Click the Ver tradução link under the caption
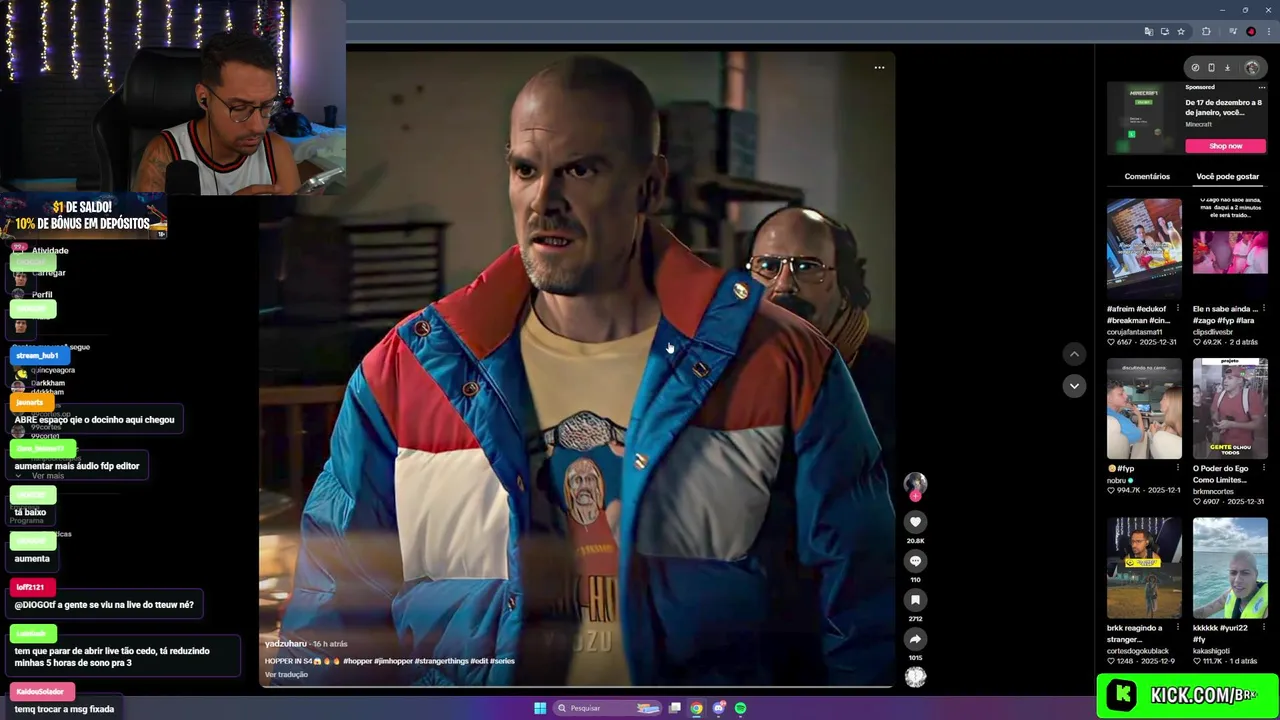Image resolution: width=1280 pixels, height=720 pixels. 286,675
